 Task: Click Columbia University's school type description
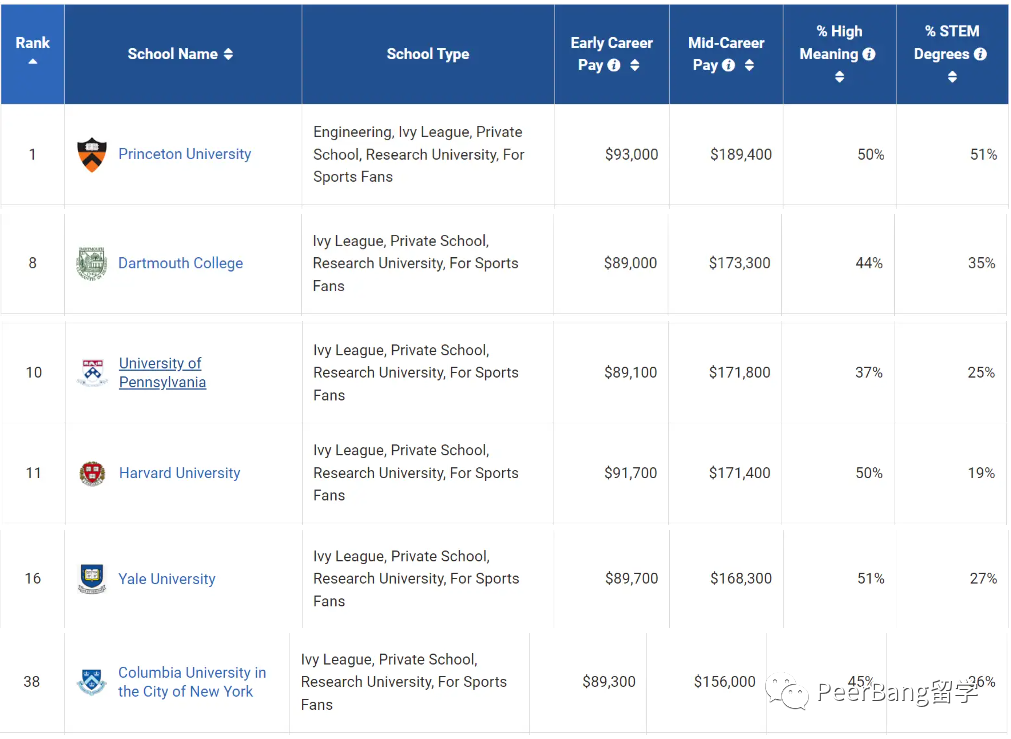(x=404, y=682)
